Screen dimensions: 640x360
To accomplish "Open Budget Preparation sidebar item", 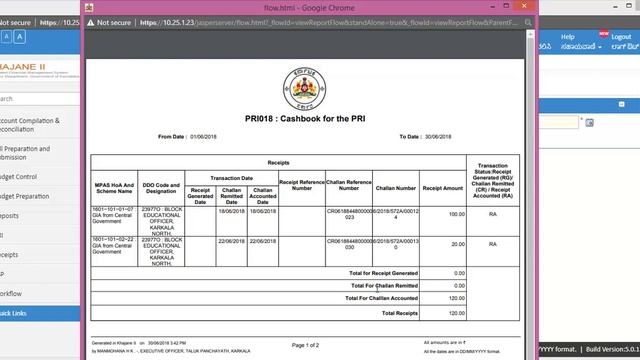I will 24,196.
